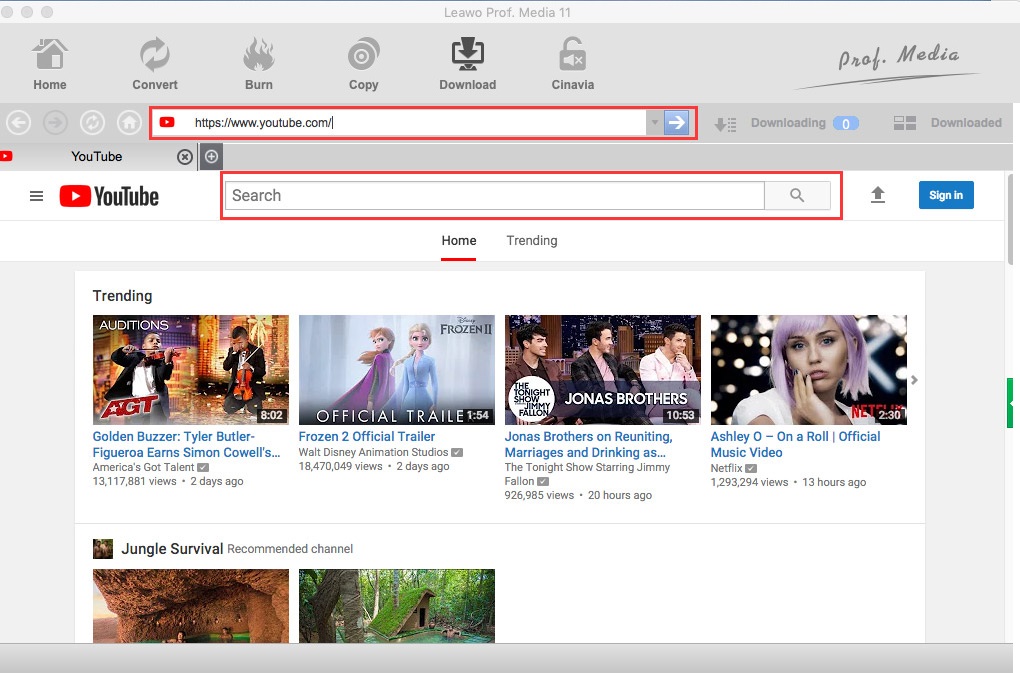
Task: Open the YouTube hamburger guide menu
Action: [37, 196]
